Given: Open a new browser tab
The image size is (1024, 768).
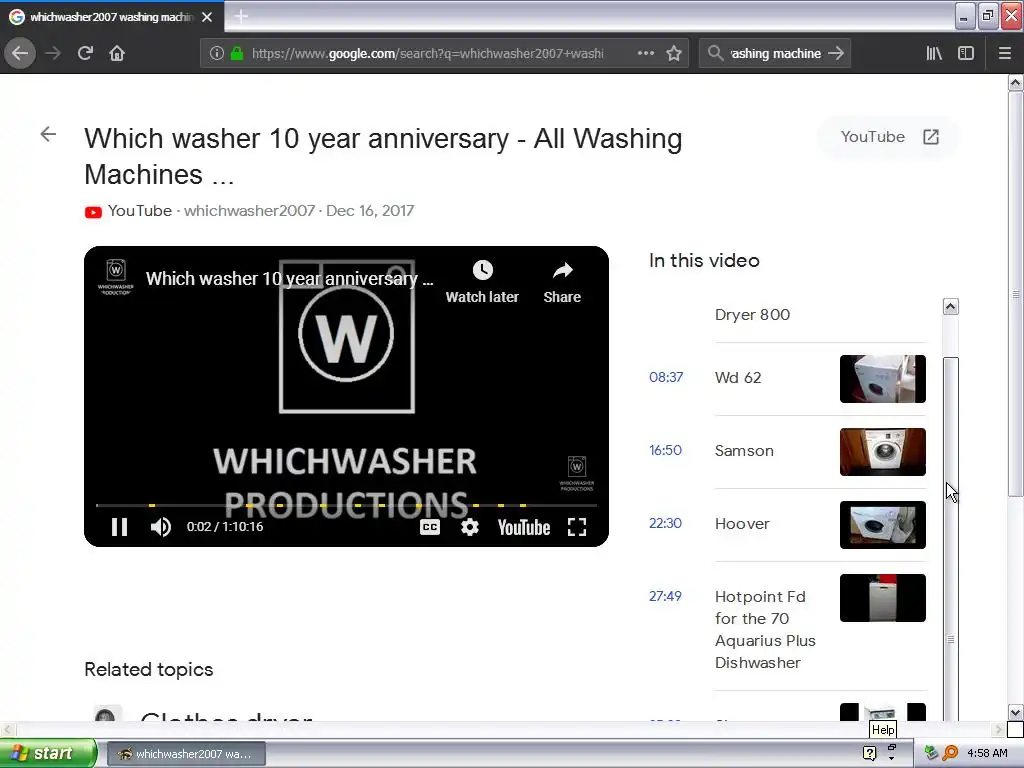Looking at the screenshot, I should (x=241, y=16).
